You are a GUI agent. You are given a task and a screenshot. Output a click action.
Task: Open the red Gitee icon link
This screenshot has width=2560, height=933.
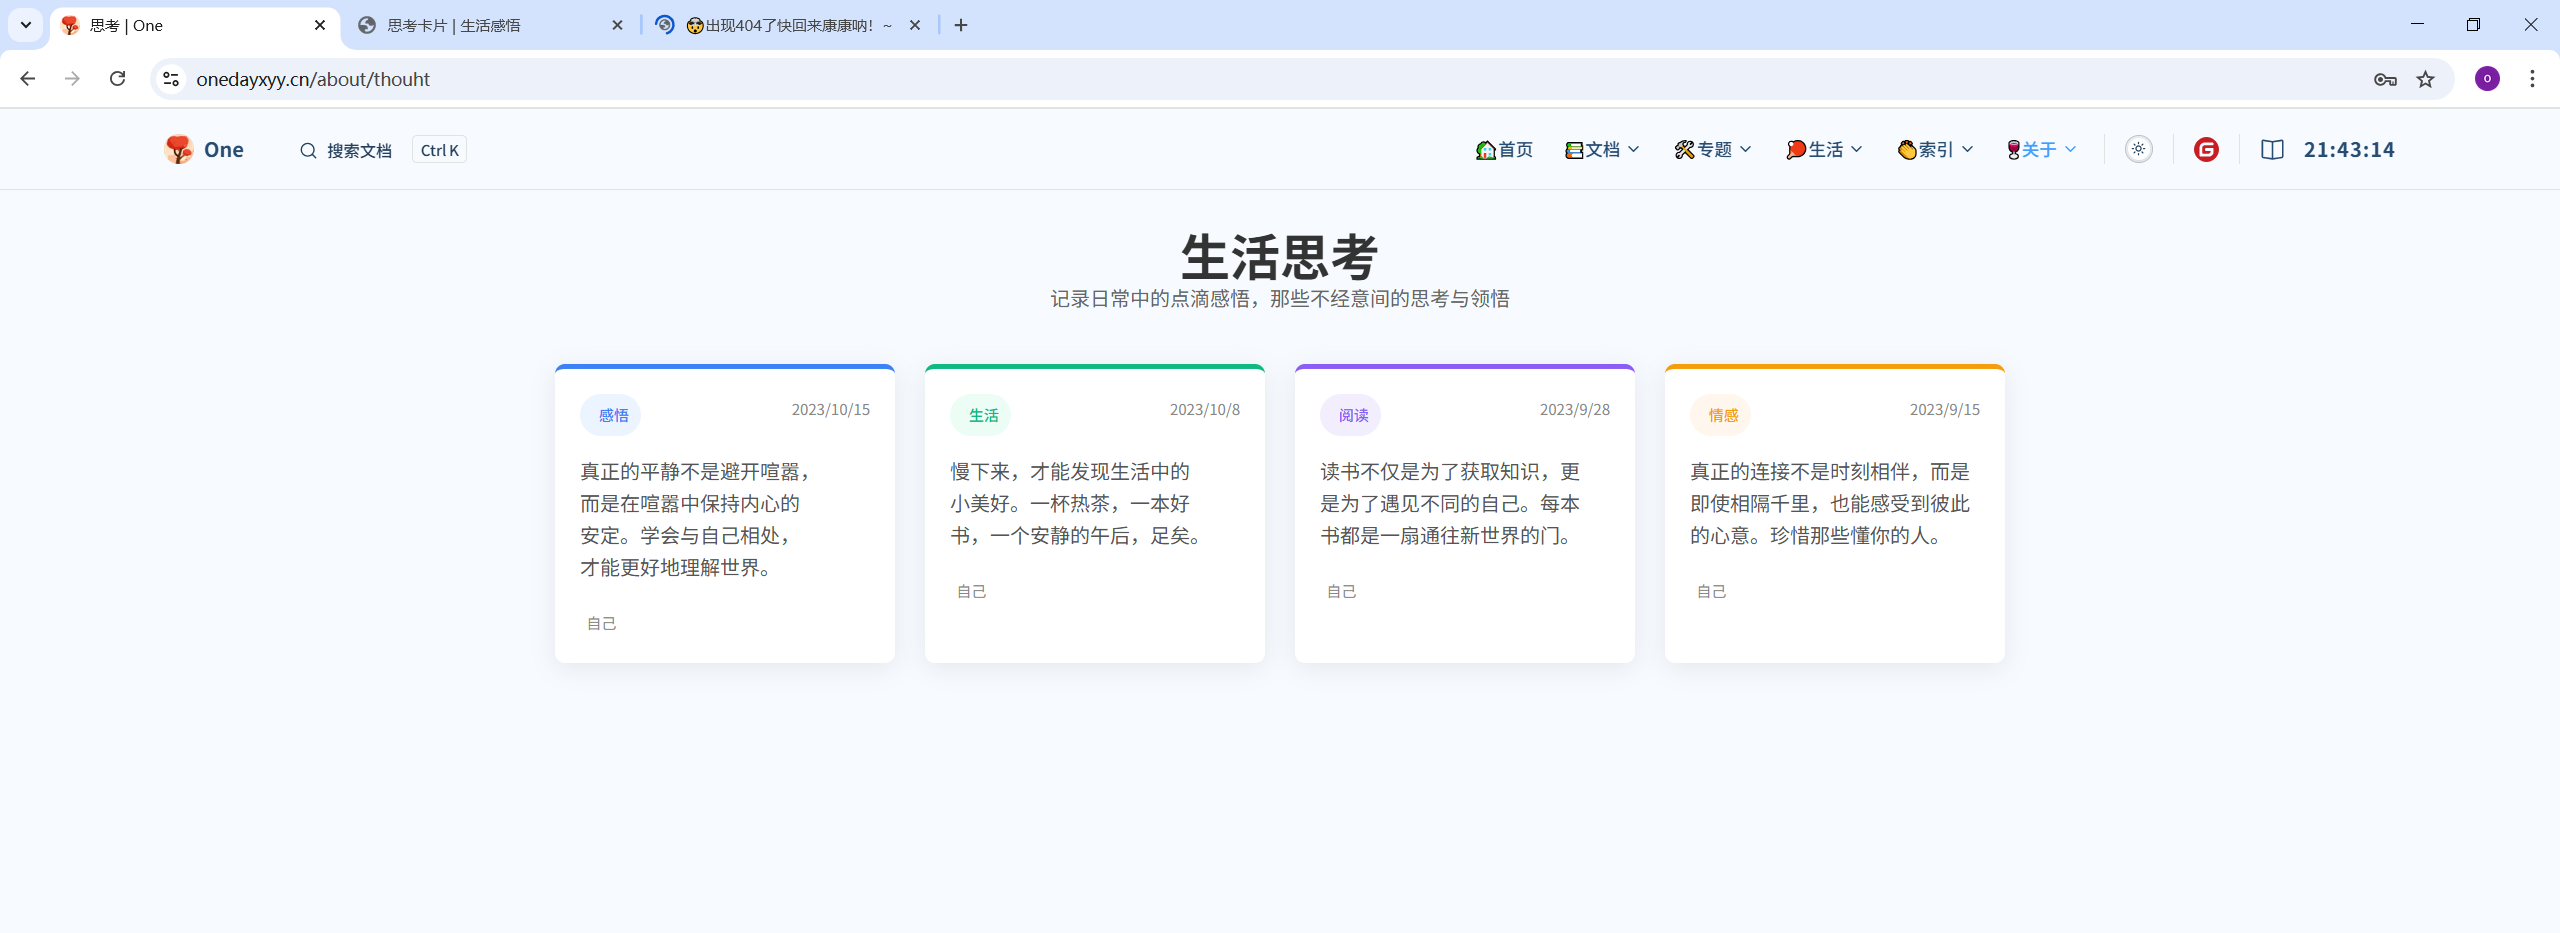coord(2206,150)
